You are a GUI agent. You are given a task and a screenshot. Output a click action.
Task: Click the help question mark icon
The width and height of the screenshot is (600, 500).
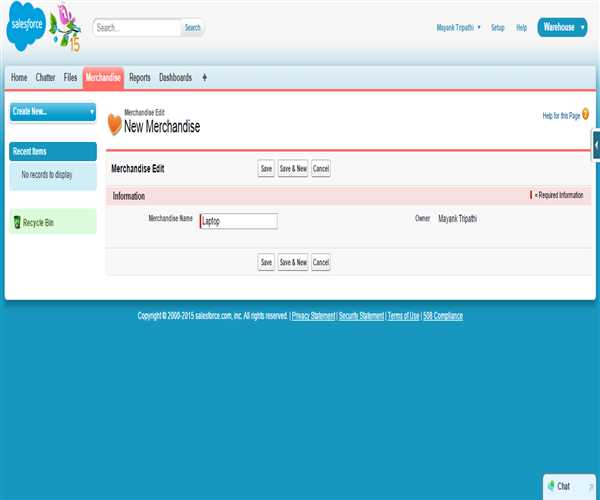[x=585, y=116]
